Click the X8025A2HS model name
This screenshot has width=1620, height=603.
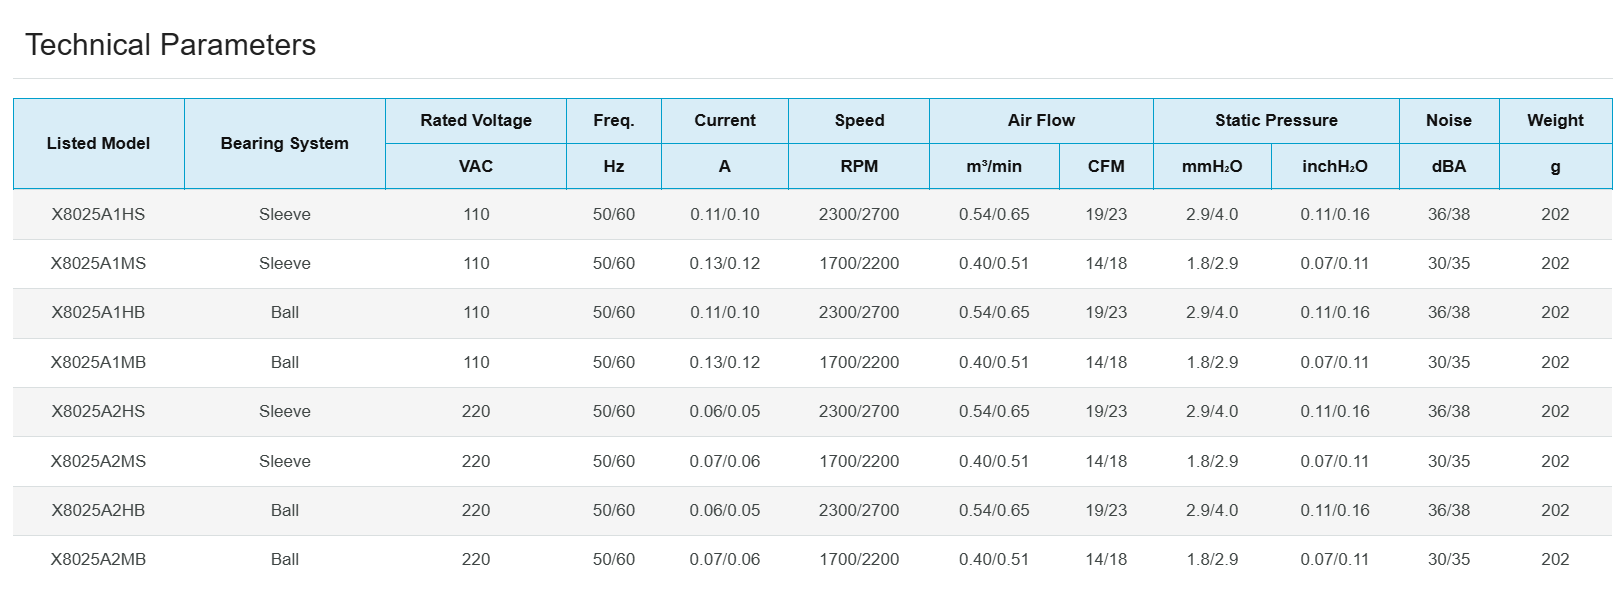click(98, 411)
